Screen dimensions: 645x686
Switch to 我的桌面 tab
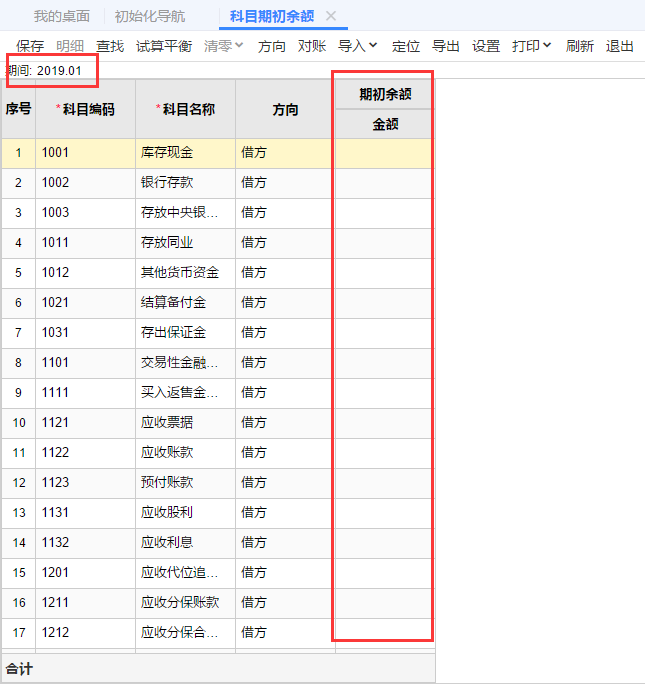(x=61, y=16)
